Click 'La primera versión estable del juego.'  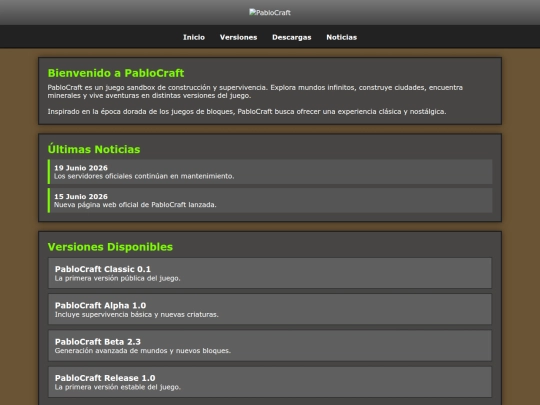(118, 387)
